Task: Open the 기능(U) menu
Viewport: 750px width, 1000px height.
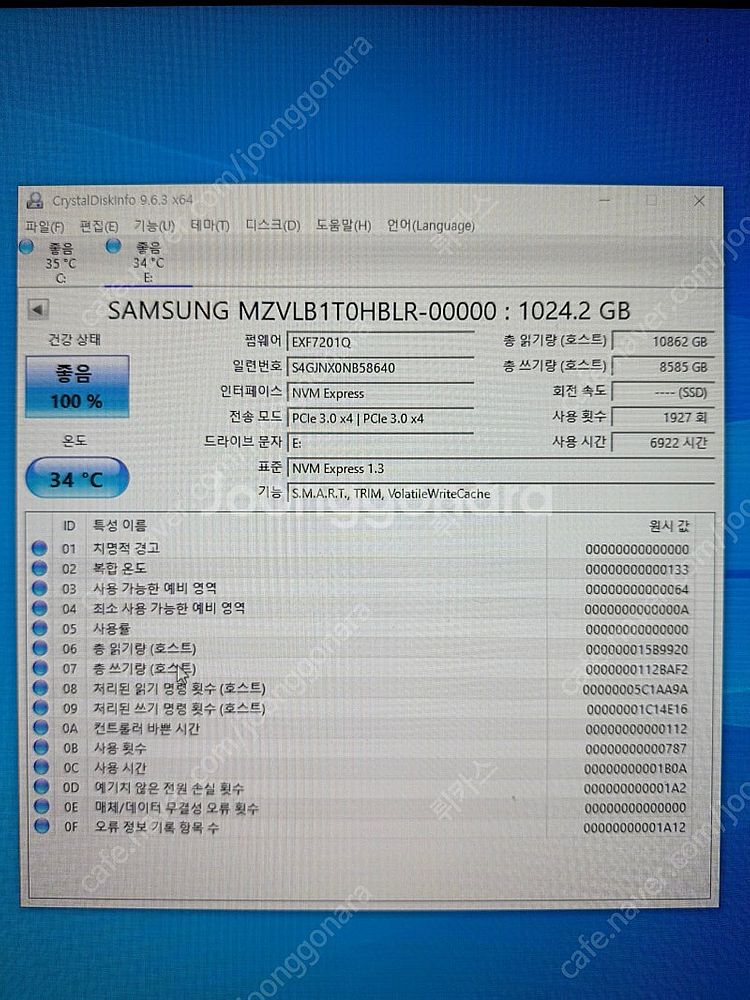Action: click(154, 225)
